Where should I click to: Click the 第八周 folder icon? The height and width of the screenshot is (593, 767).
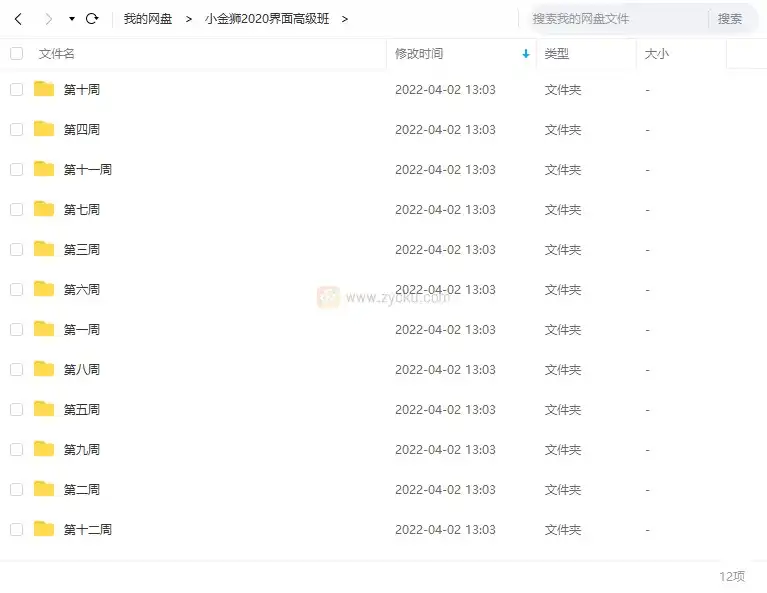tap(44, 368)
